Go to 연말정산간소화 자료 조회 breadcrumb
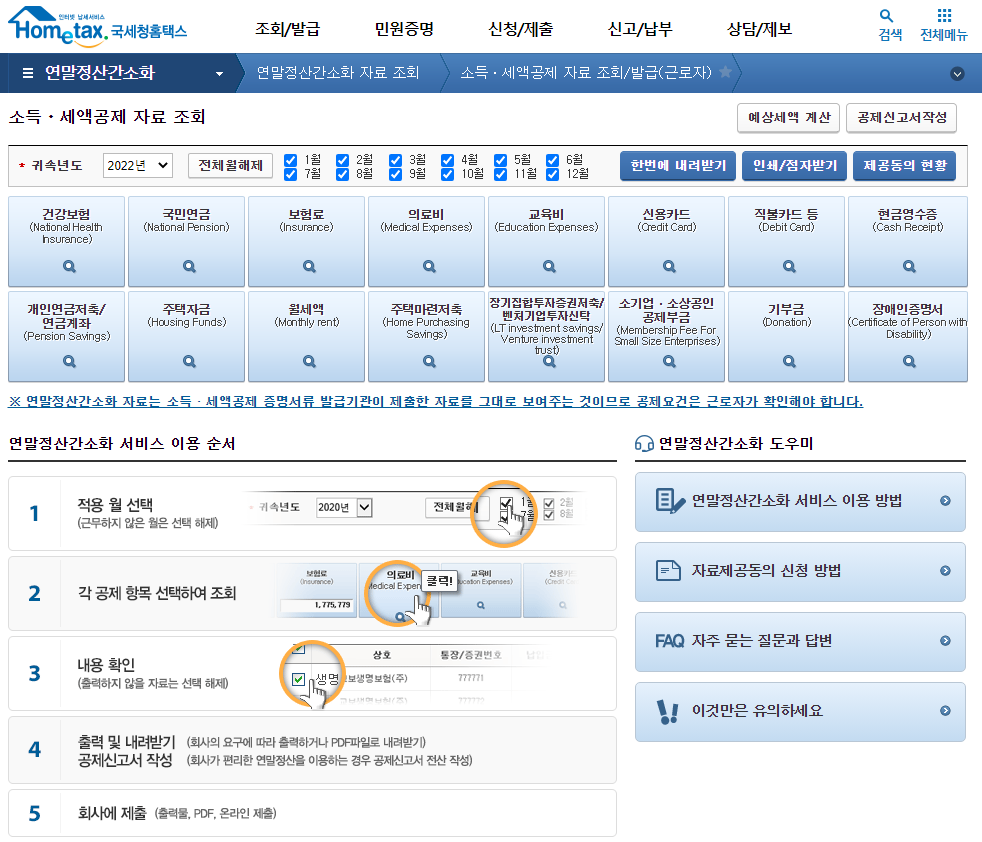982x842 pixels. click(338, 73)
